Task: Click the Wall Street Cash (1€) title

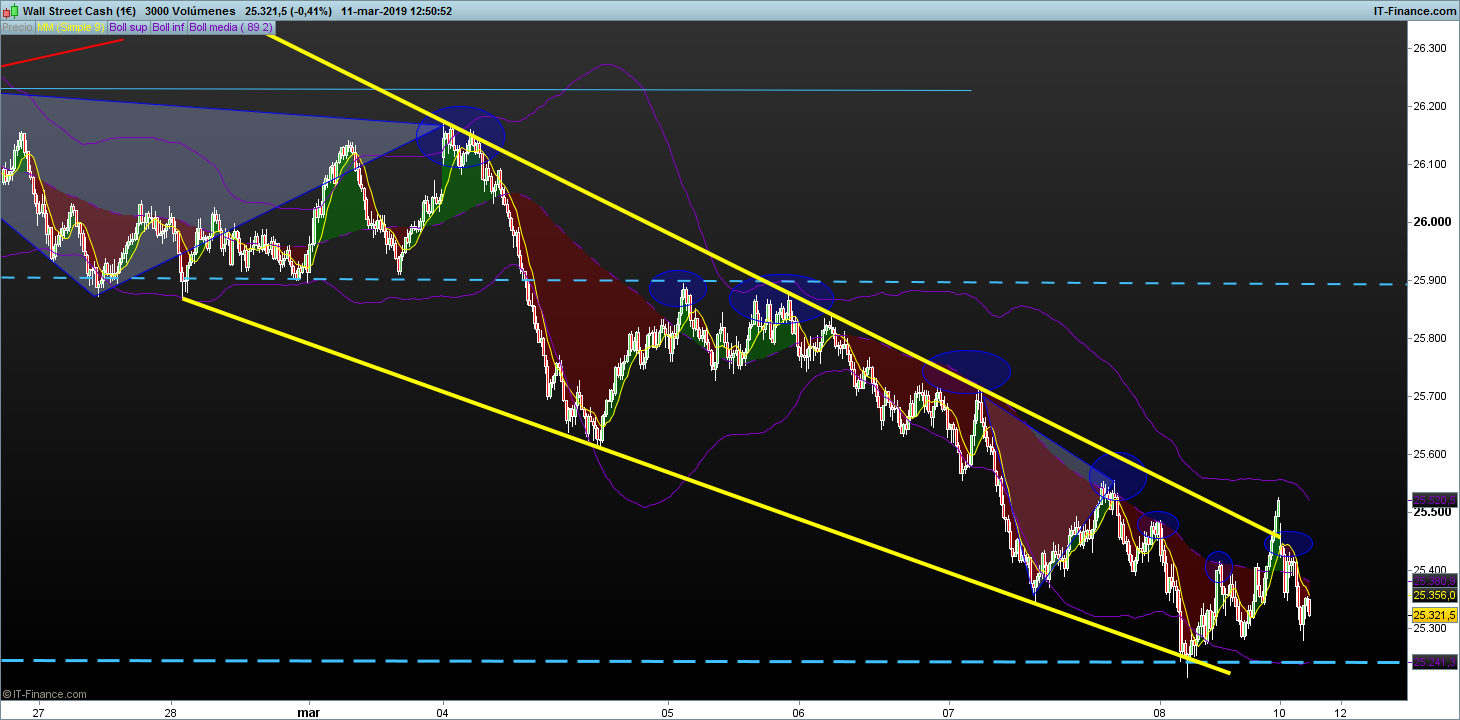Action: [x=79, y=11]
